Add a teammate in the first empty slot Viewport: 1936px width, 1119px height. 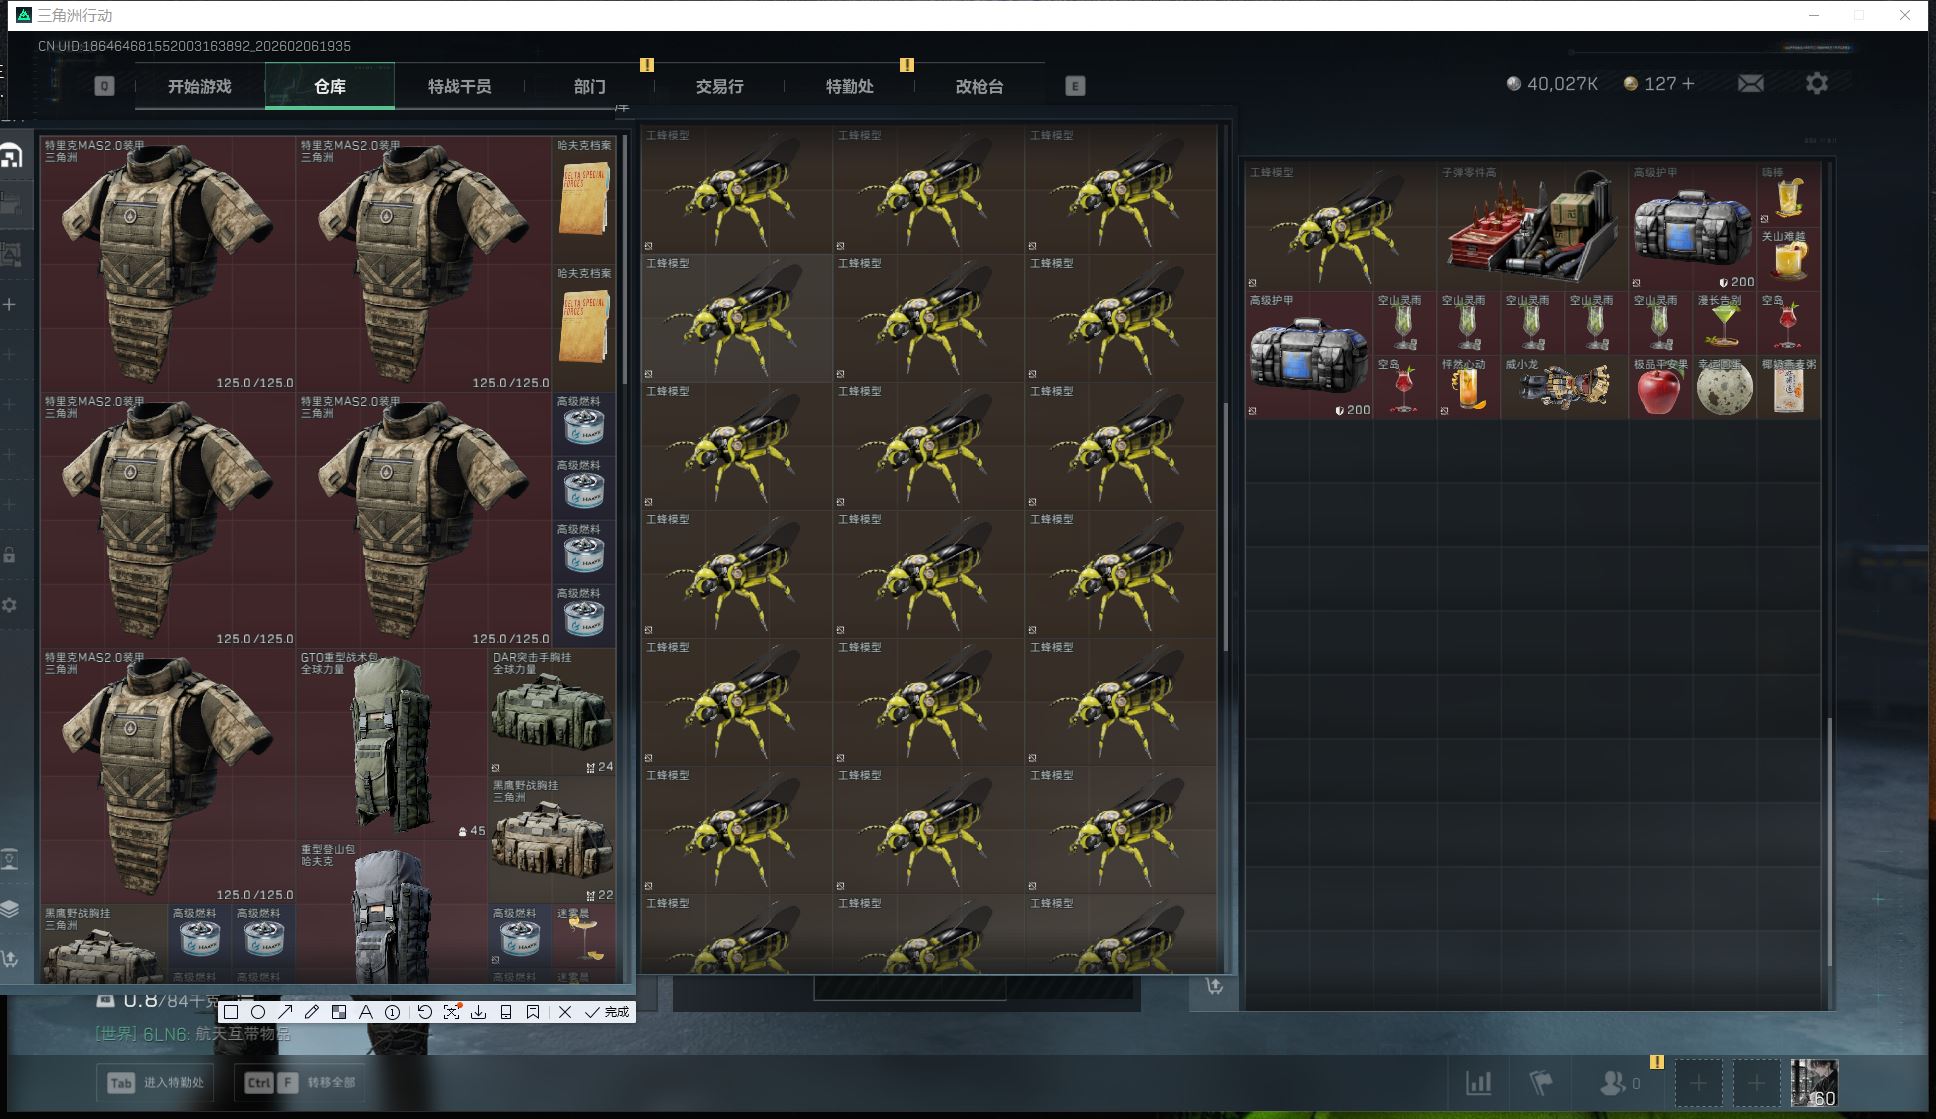1698,1082
